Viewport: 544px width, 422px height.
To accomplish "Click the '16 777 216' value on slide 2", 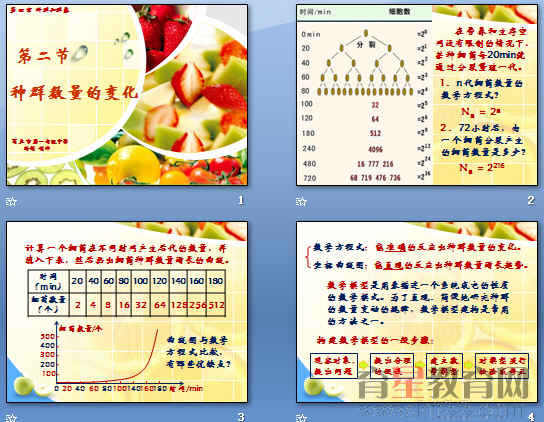I will tap(375, 164).
